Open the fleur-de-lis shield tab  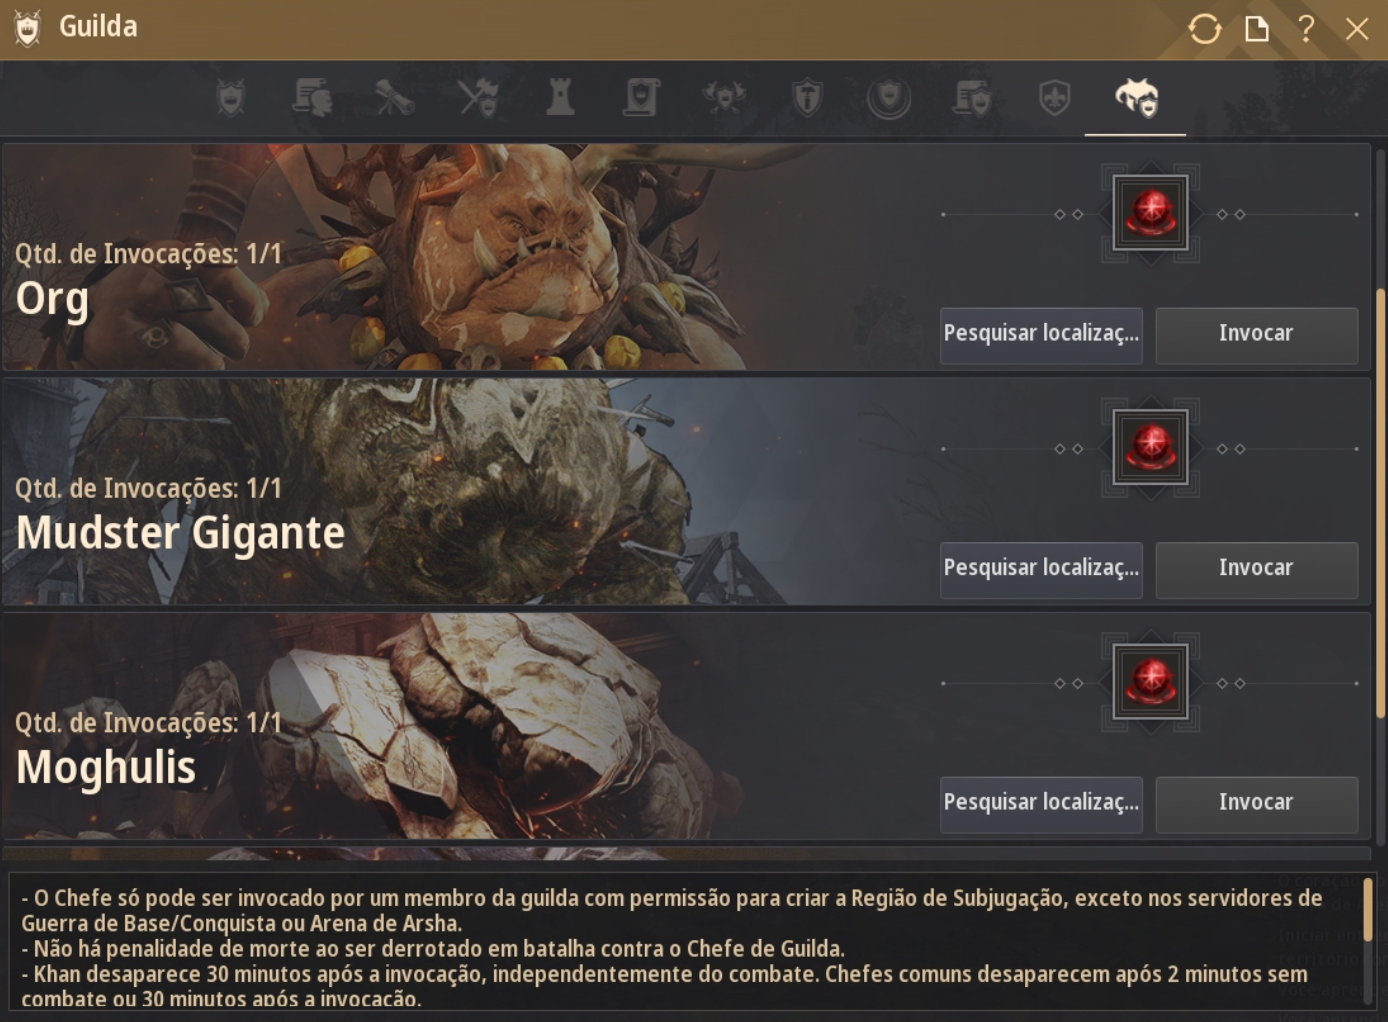pyautogui.click(x=1054, y=98)
